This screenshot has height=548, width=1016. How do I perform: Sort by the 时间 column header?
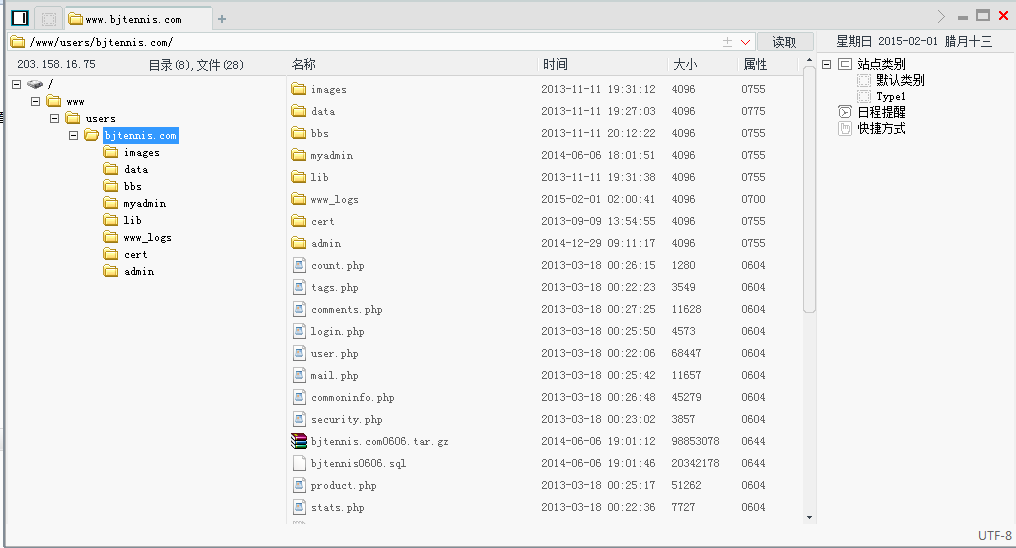pyautogui.click(x=555, y=64)
